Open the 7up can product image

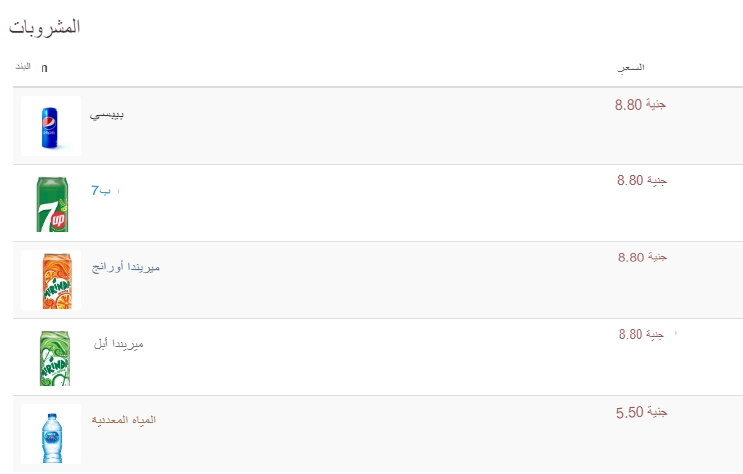pyautogui.click(x=52, y=204)
